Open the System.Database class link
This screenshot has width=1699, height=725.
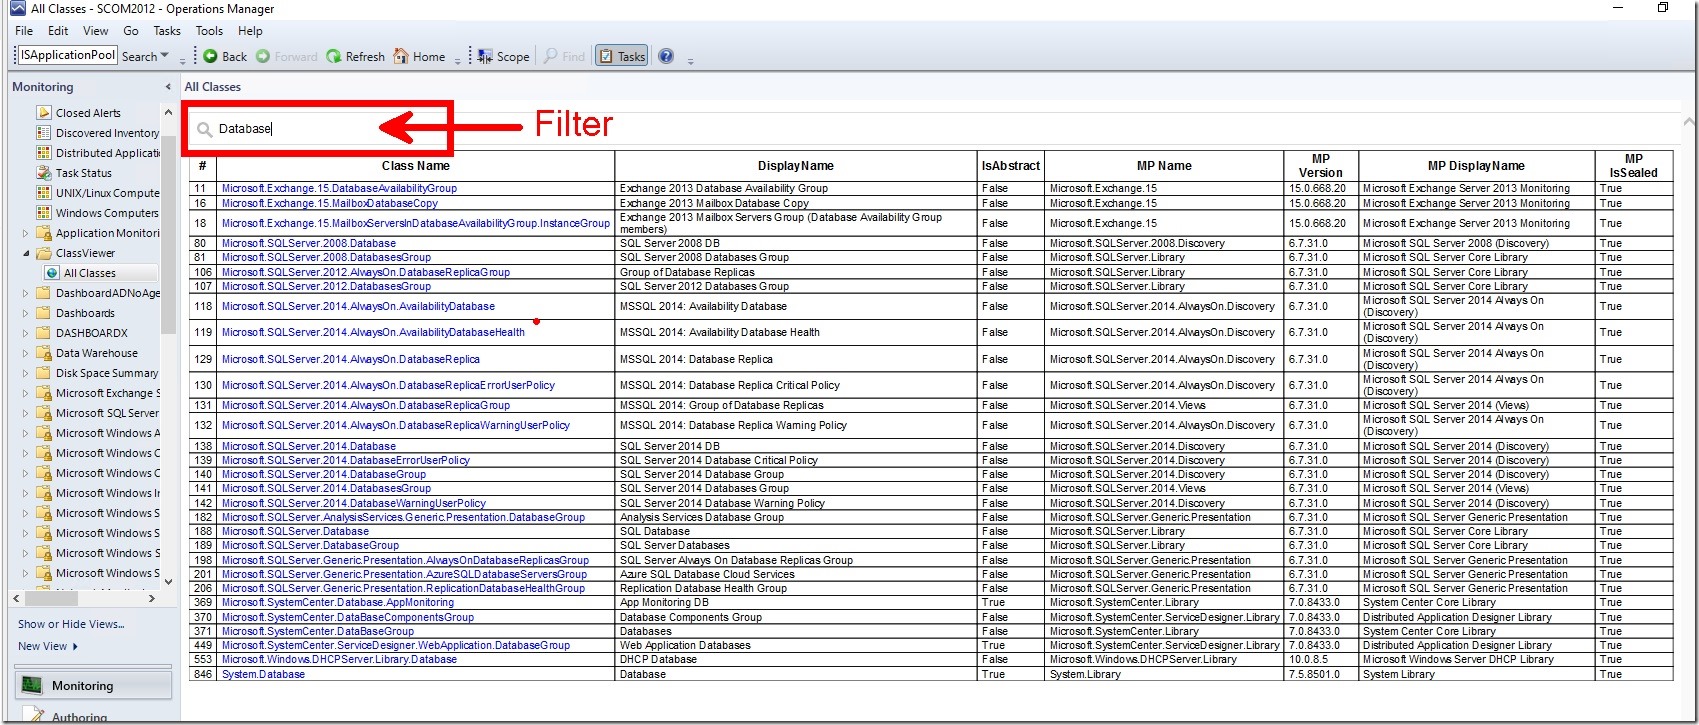pyautogui.click(x=263, y=674)
